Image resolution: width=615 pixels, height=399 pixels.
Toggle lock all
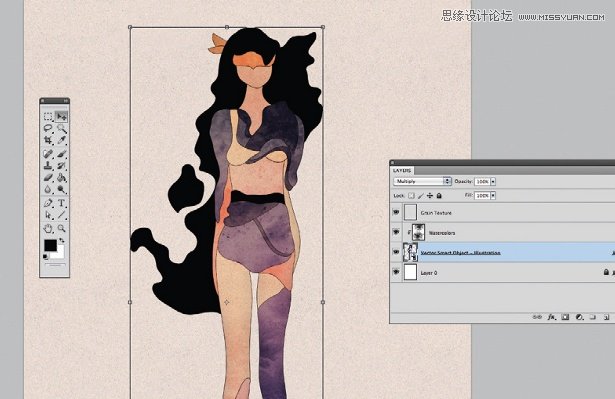(x=439, y=195)
